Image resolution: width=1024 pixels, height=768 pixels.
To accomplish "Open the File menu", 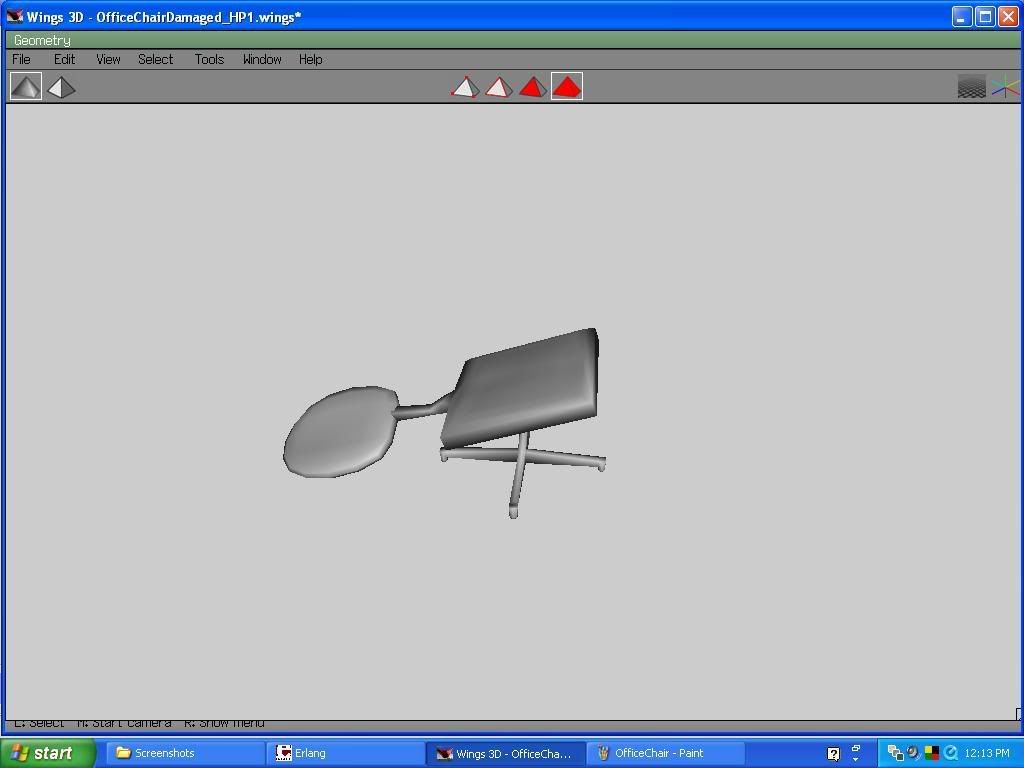I will 20,59.
